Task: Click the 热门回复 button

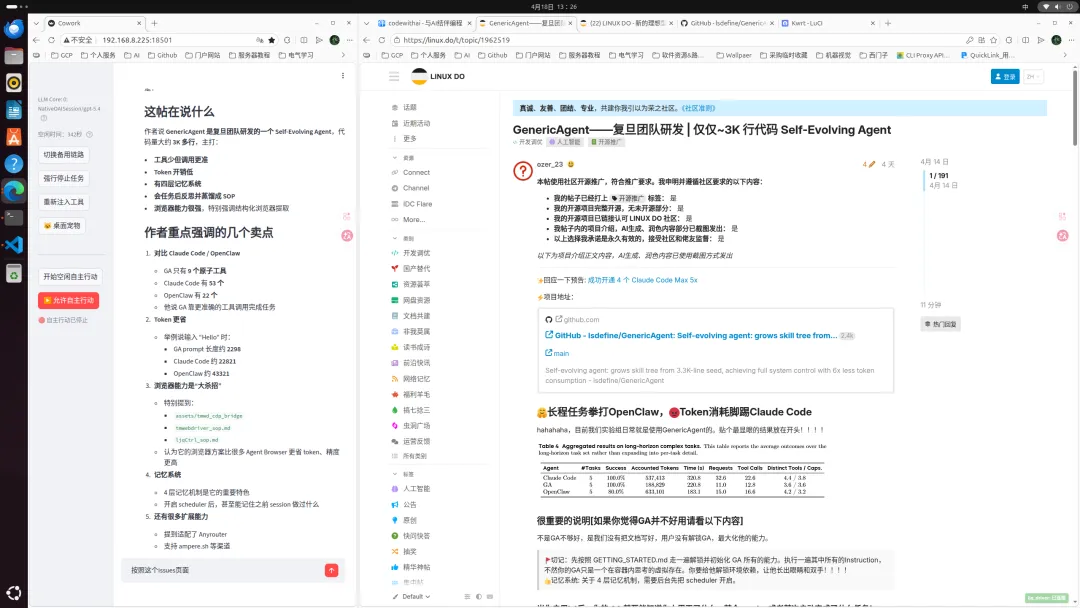Action: click(940, 324)
